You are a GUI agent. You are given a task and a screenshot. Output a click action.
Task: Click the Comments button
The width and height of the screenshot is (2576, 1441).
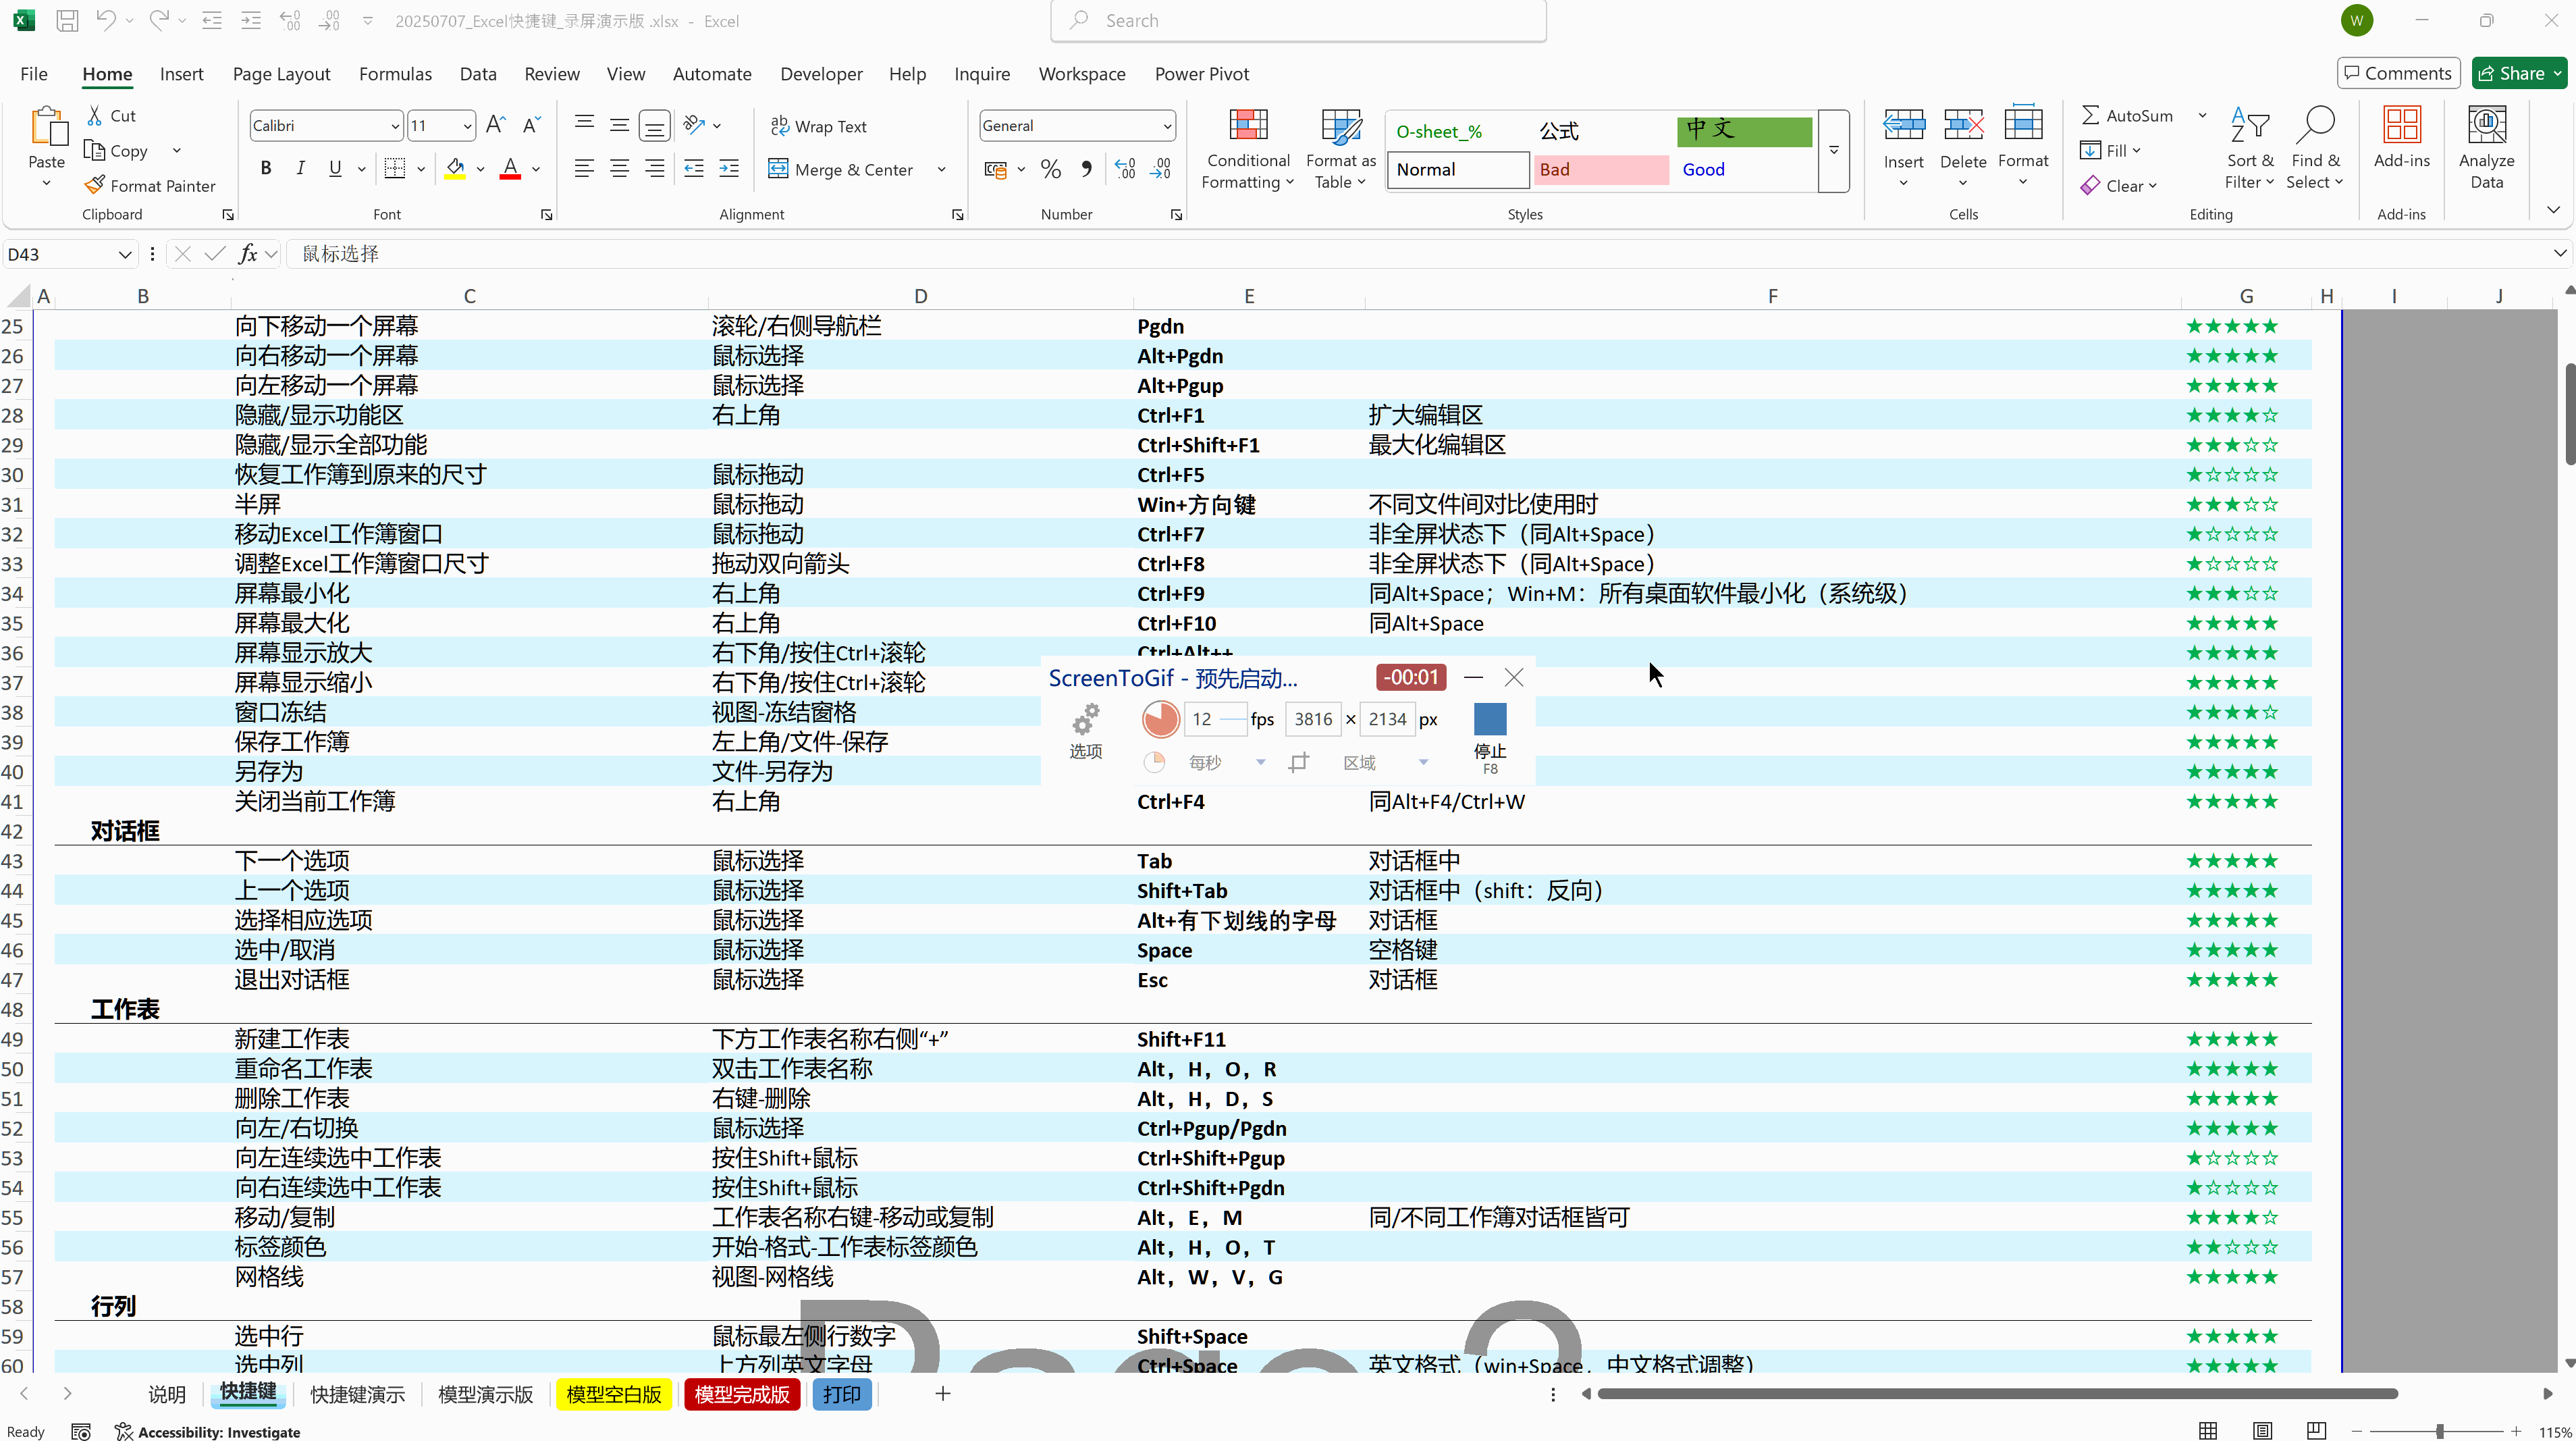(x=2398, y=73)
